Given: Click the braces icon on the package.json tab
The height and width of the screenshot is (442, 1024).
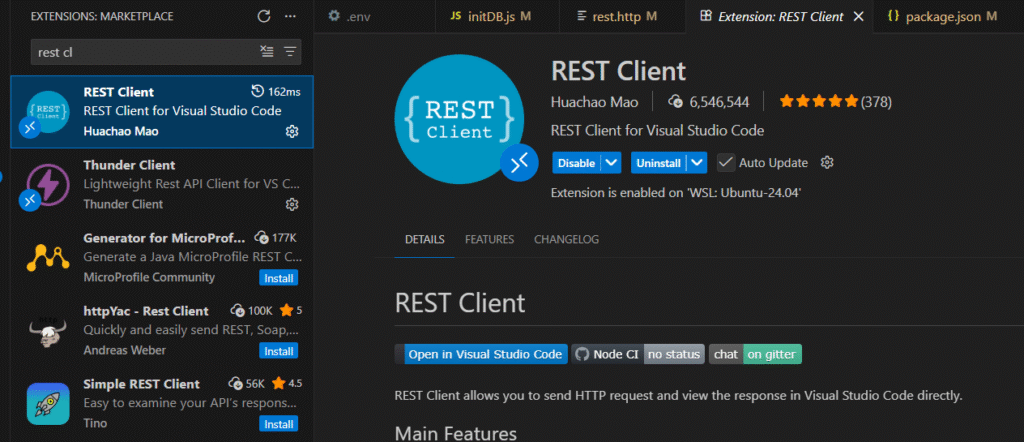Looking at the screenshot, I should coord(893,16).
